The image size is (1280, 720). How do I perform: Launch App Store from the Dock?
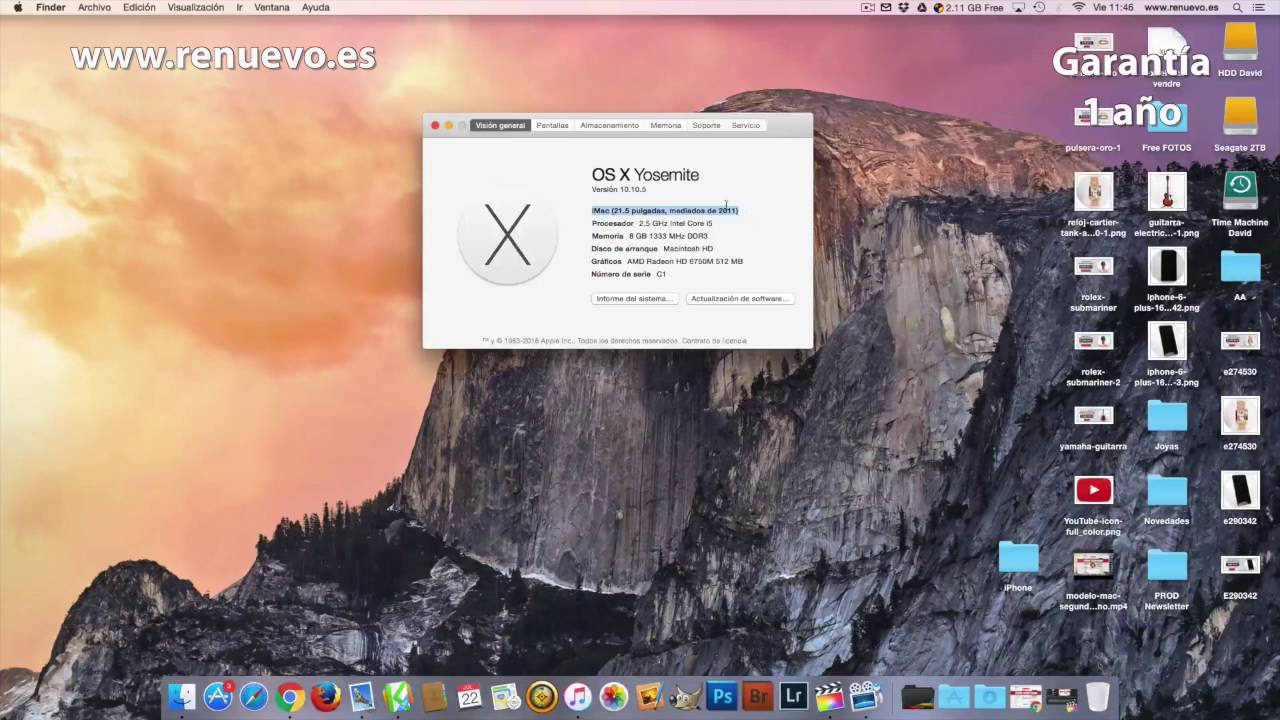point(218,696)
